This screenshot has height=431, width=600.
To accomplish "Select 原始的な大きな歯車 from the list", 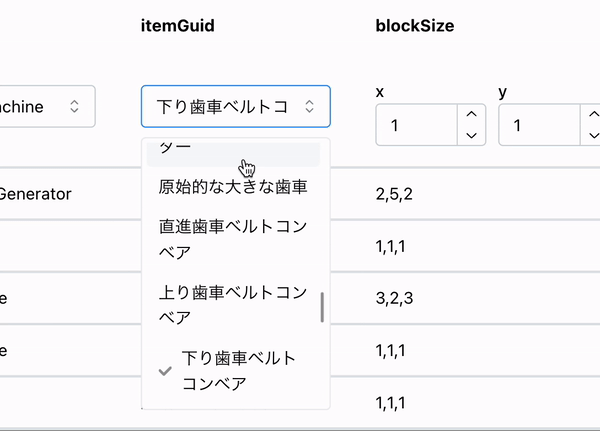I will [x=233, y=187].
